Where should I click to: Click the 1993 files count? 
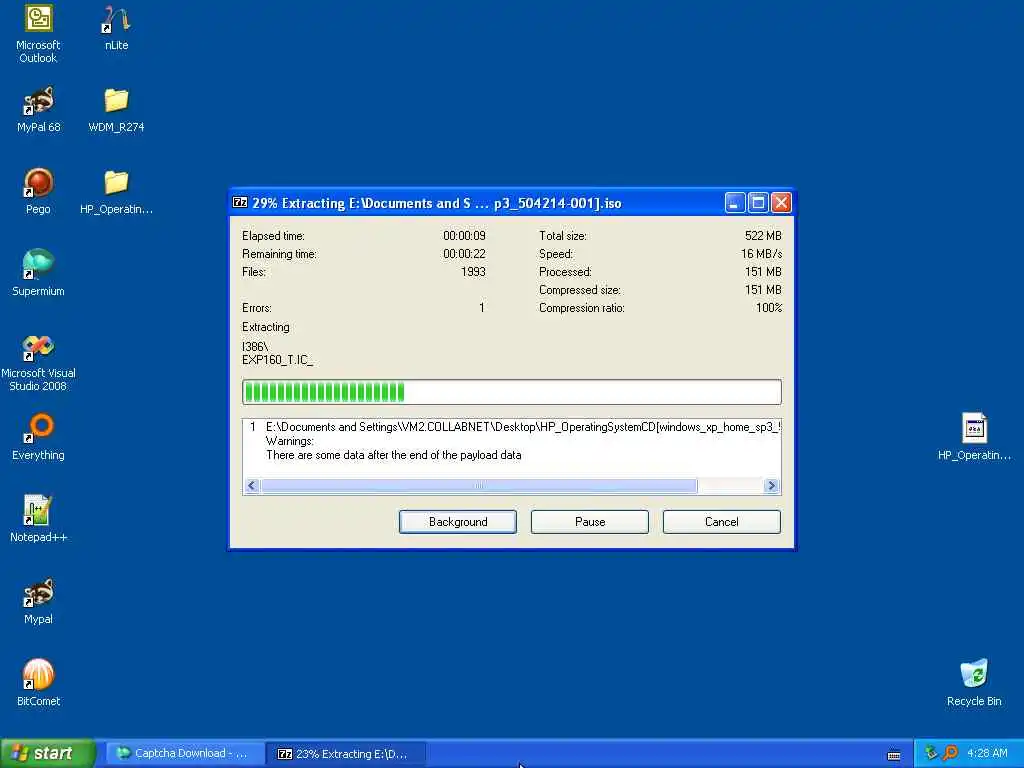click(473, 272)
